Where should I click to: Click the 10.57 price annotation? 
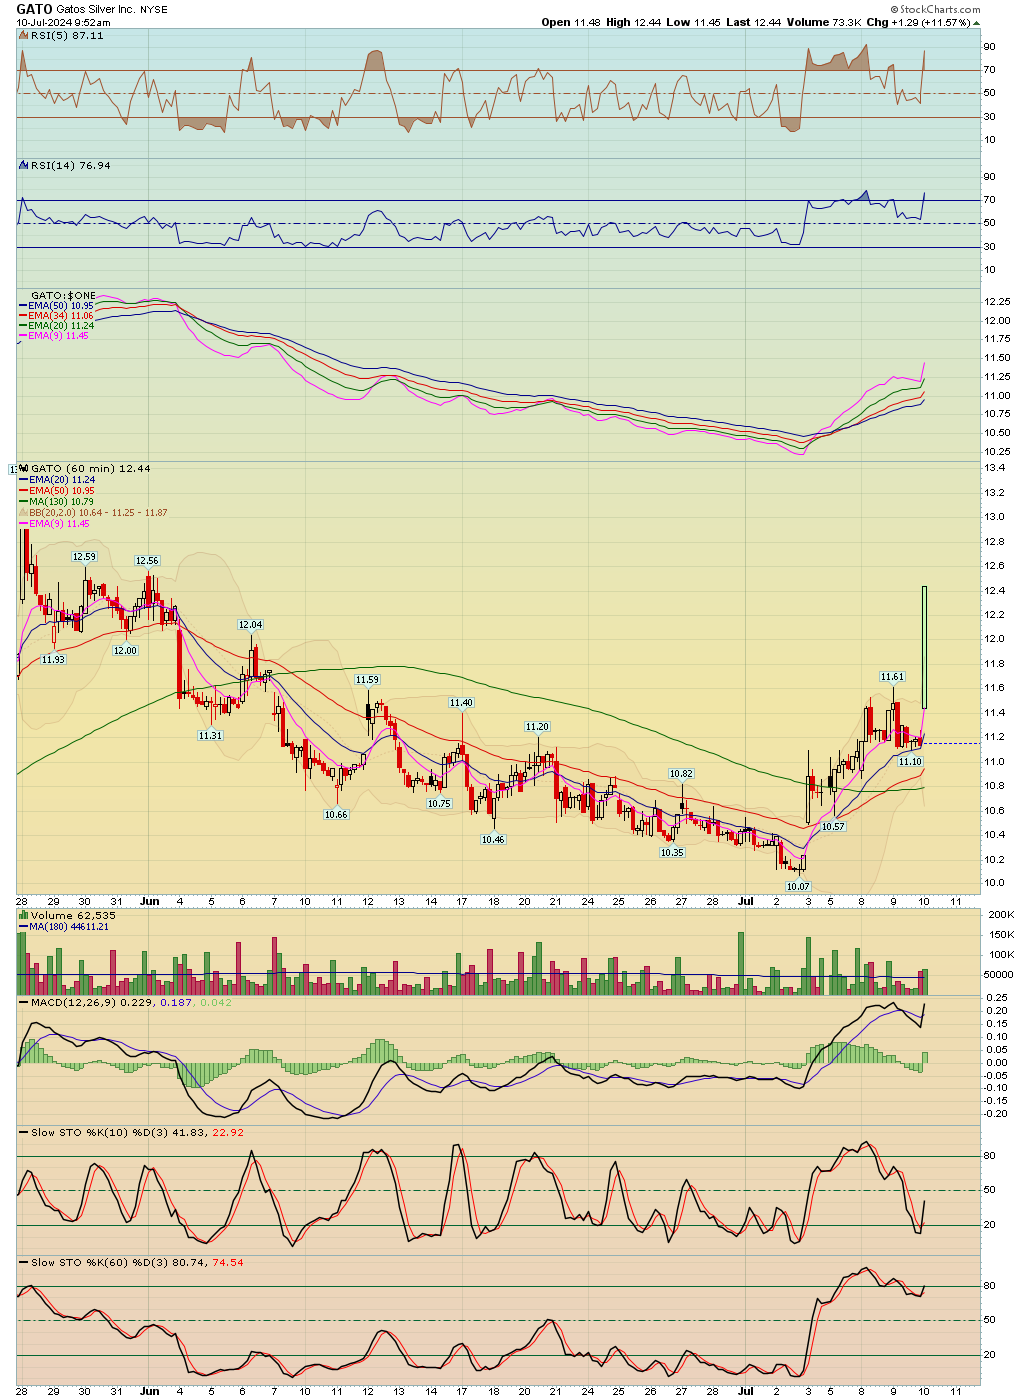tap(833, 826)
